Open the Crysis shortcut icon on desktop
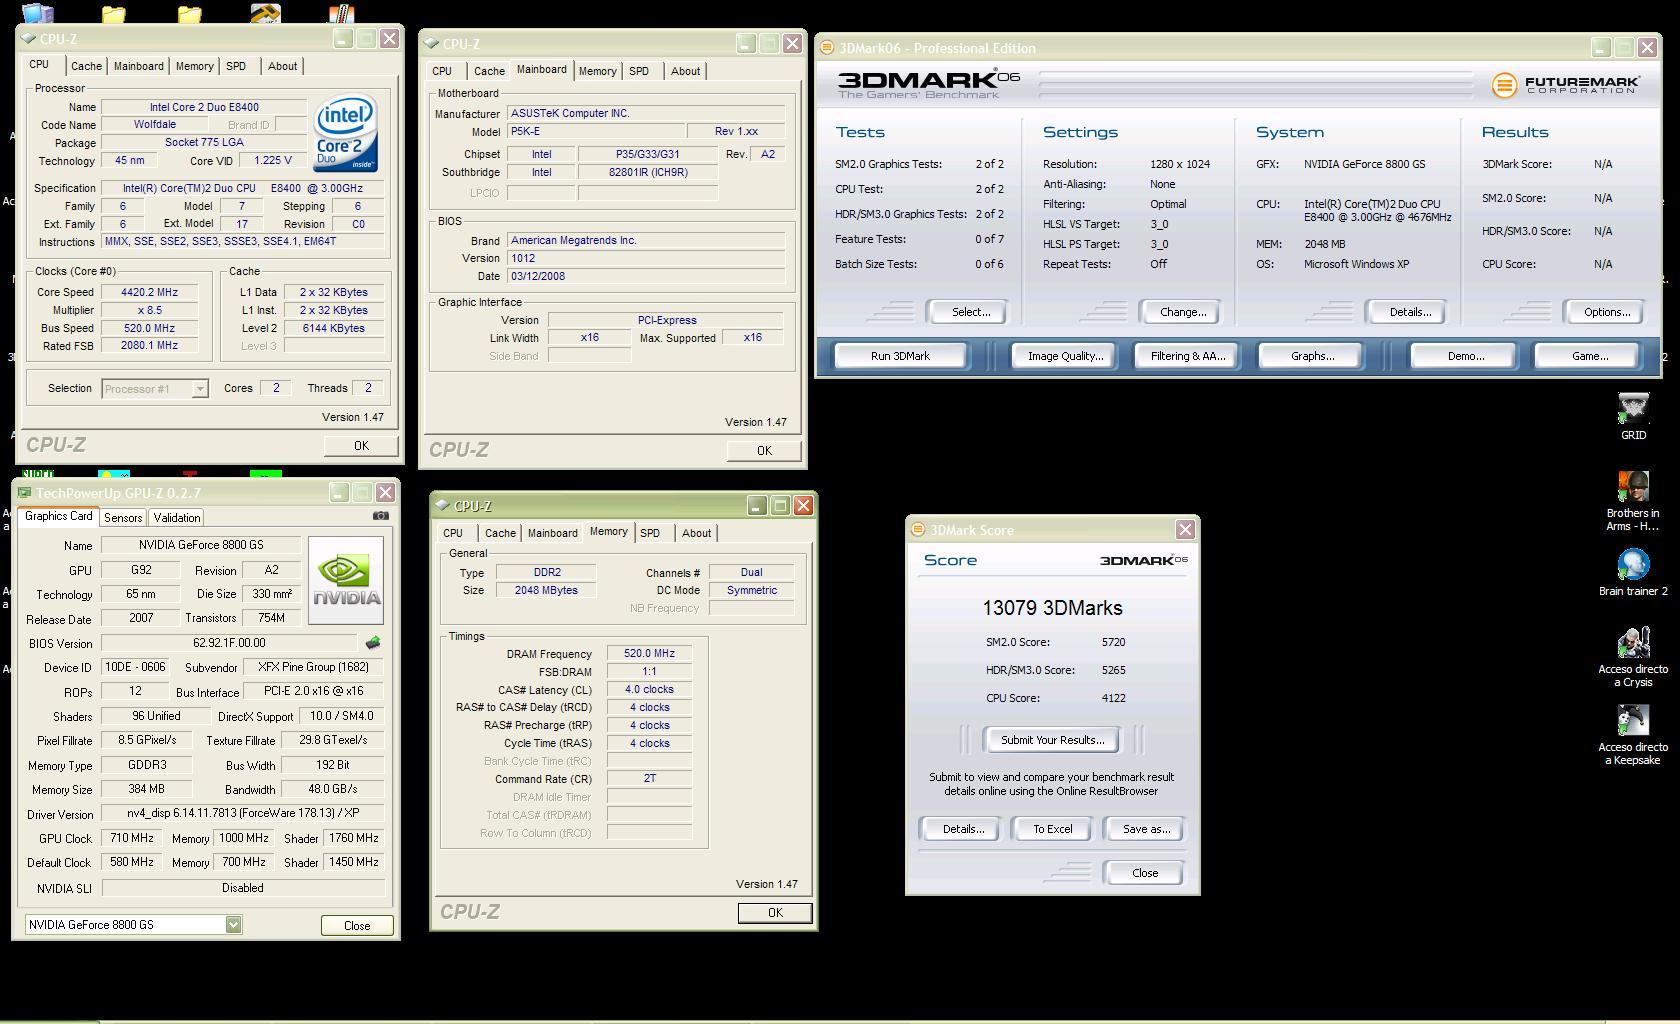The width and height of the screenshot is (1680, 1024). 1633,657
